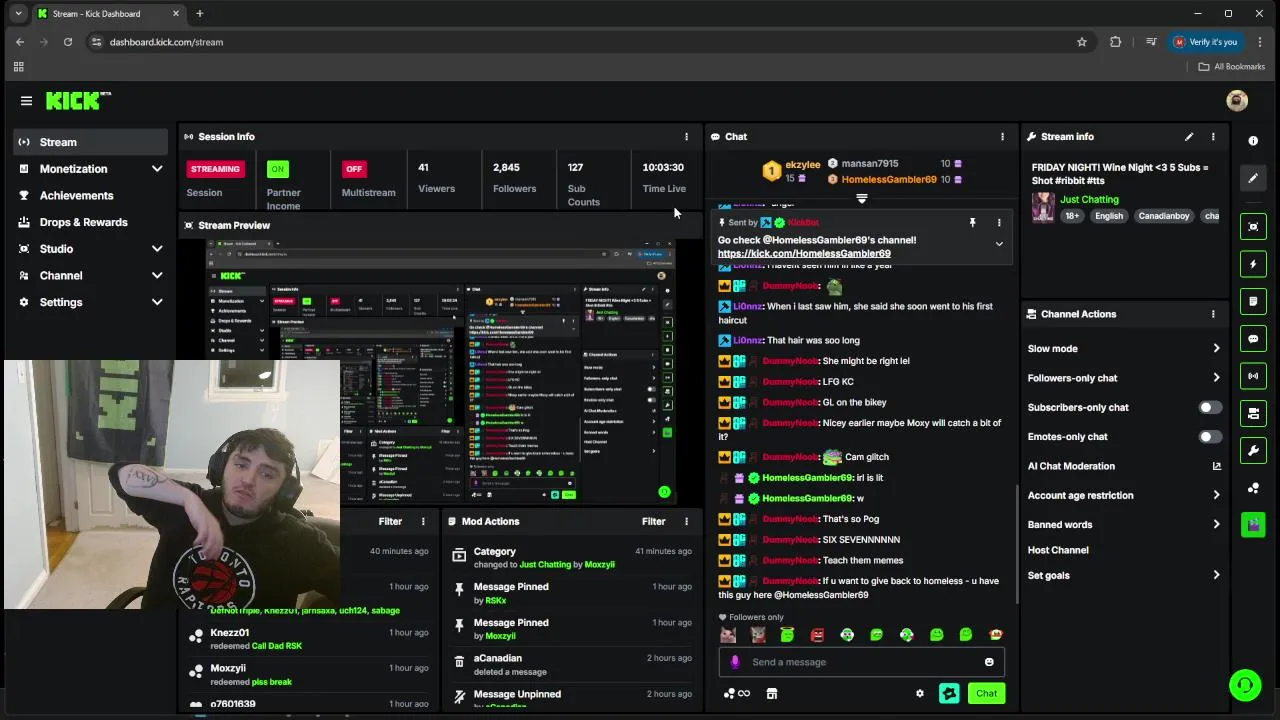Open the emoji picker in message box
The height and width of the screenshot is (720, 1280).
pos(989,662)
